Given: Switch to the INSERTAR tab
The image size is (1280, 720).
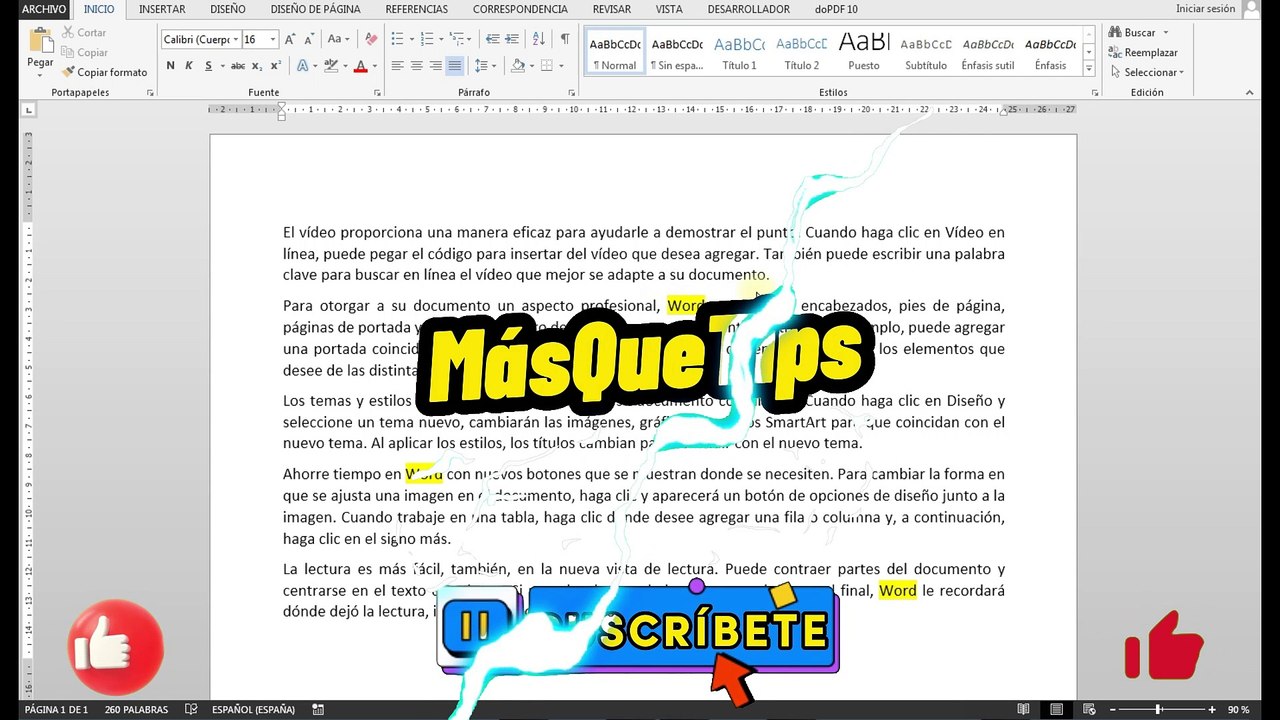Looking at the screenshot, I should coord(162,9).
